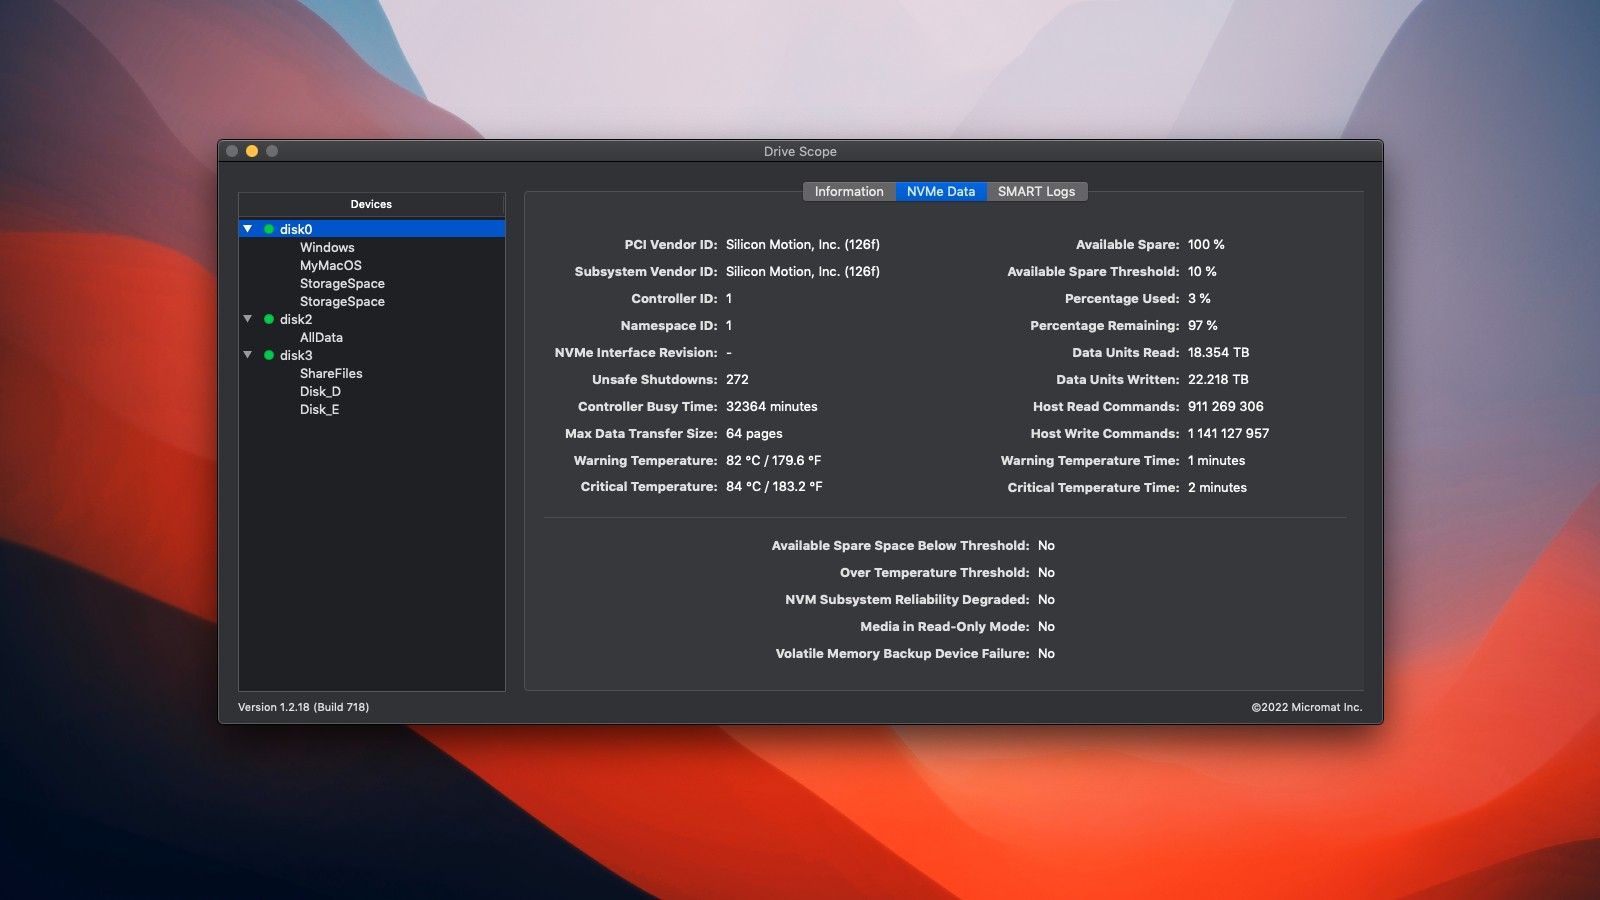Screen dimensions: 1600x900
Task: Select the Windows volume under disk0
Action: tap(327, 247)
